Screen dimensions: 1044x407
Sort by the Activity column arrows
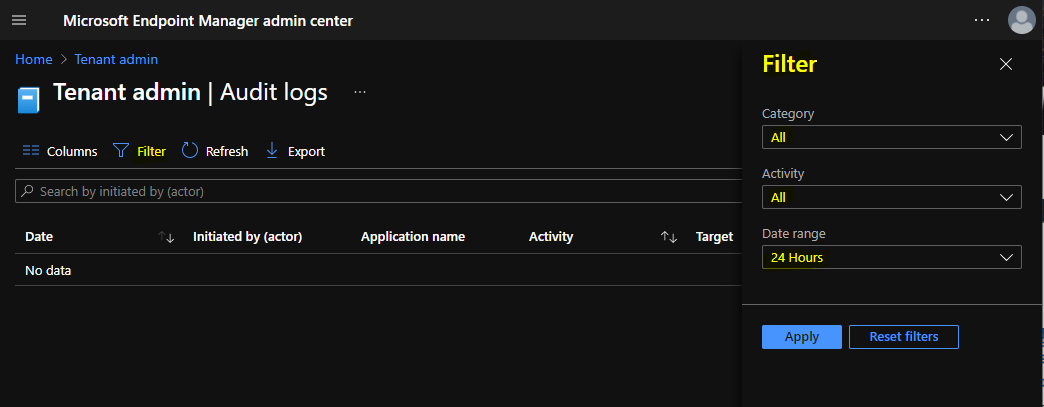click(669, 237)
